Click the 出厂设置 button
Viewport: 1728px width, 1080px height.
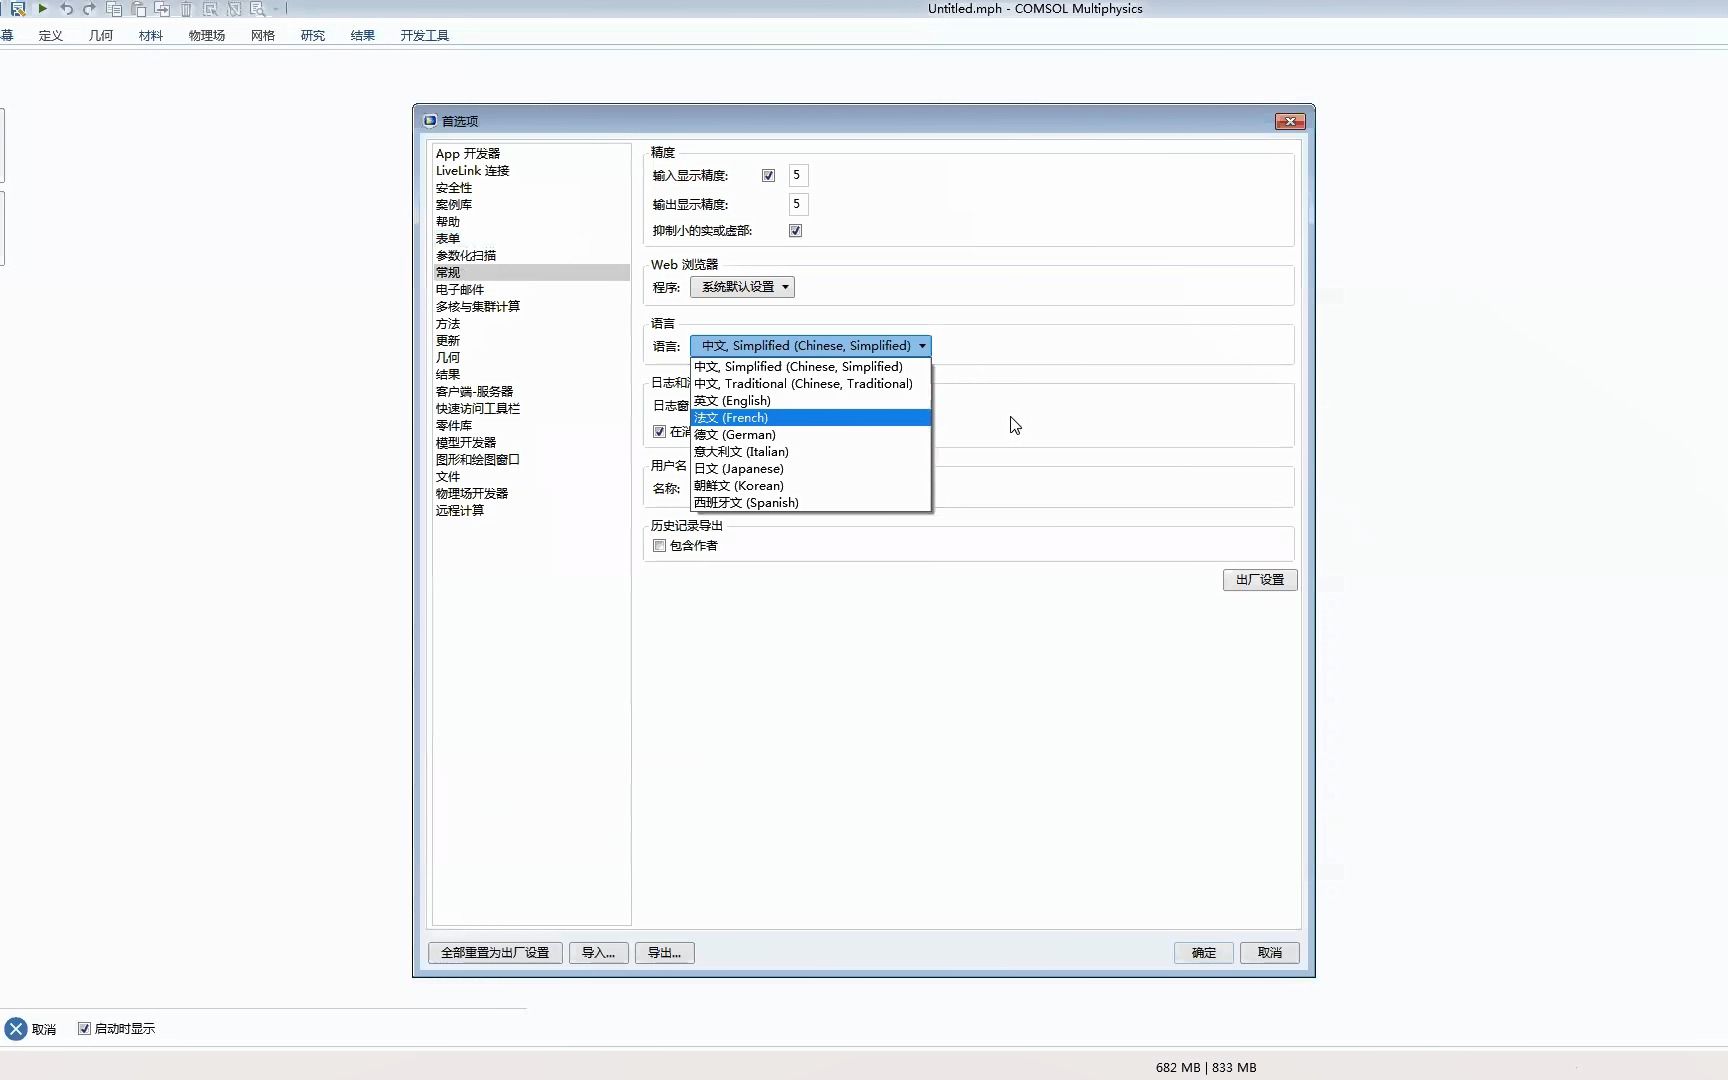point(1259,579)
